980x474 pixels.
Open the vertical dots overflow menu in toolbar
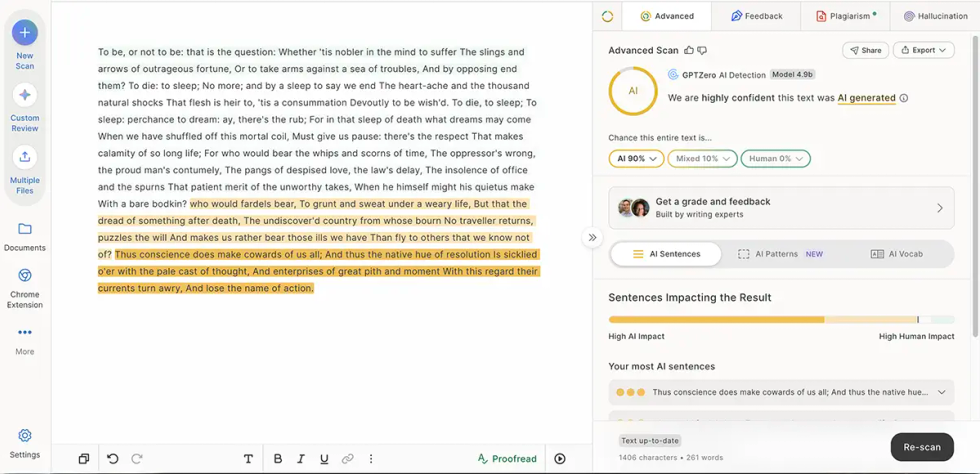coord(371,459)
